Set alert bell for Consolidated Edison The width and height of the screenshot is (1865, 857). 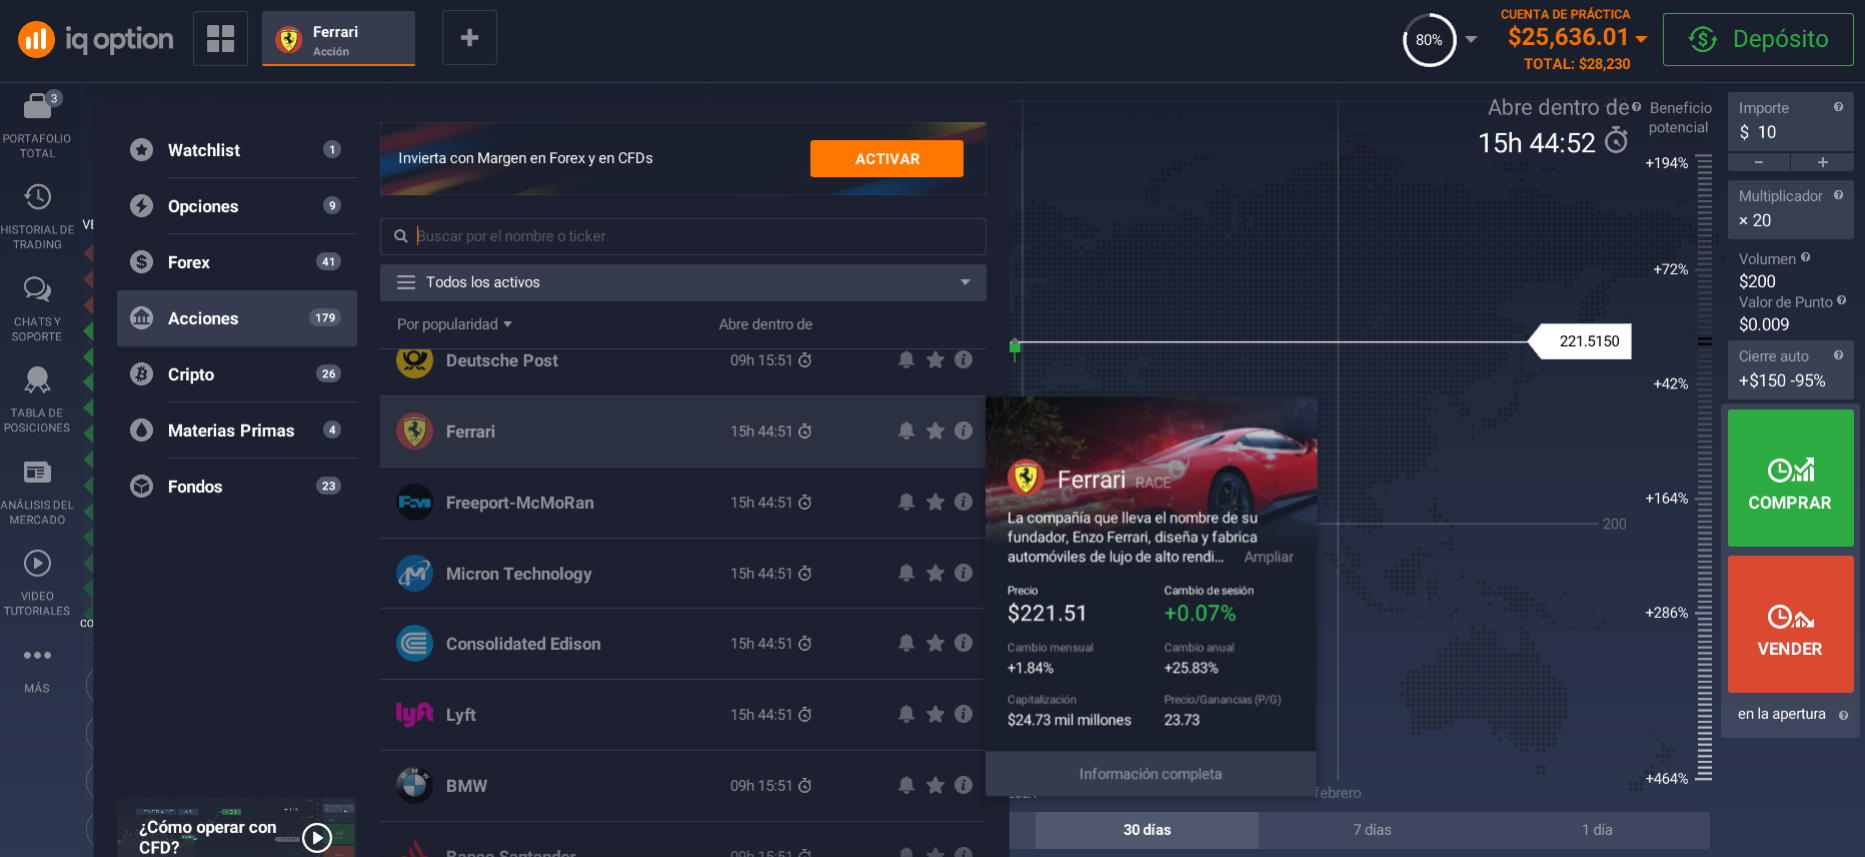pyautogui.click(x=906, y=643)
